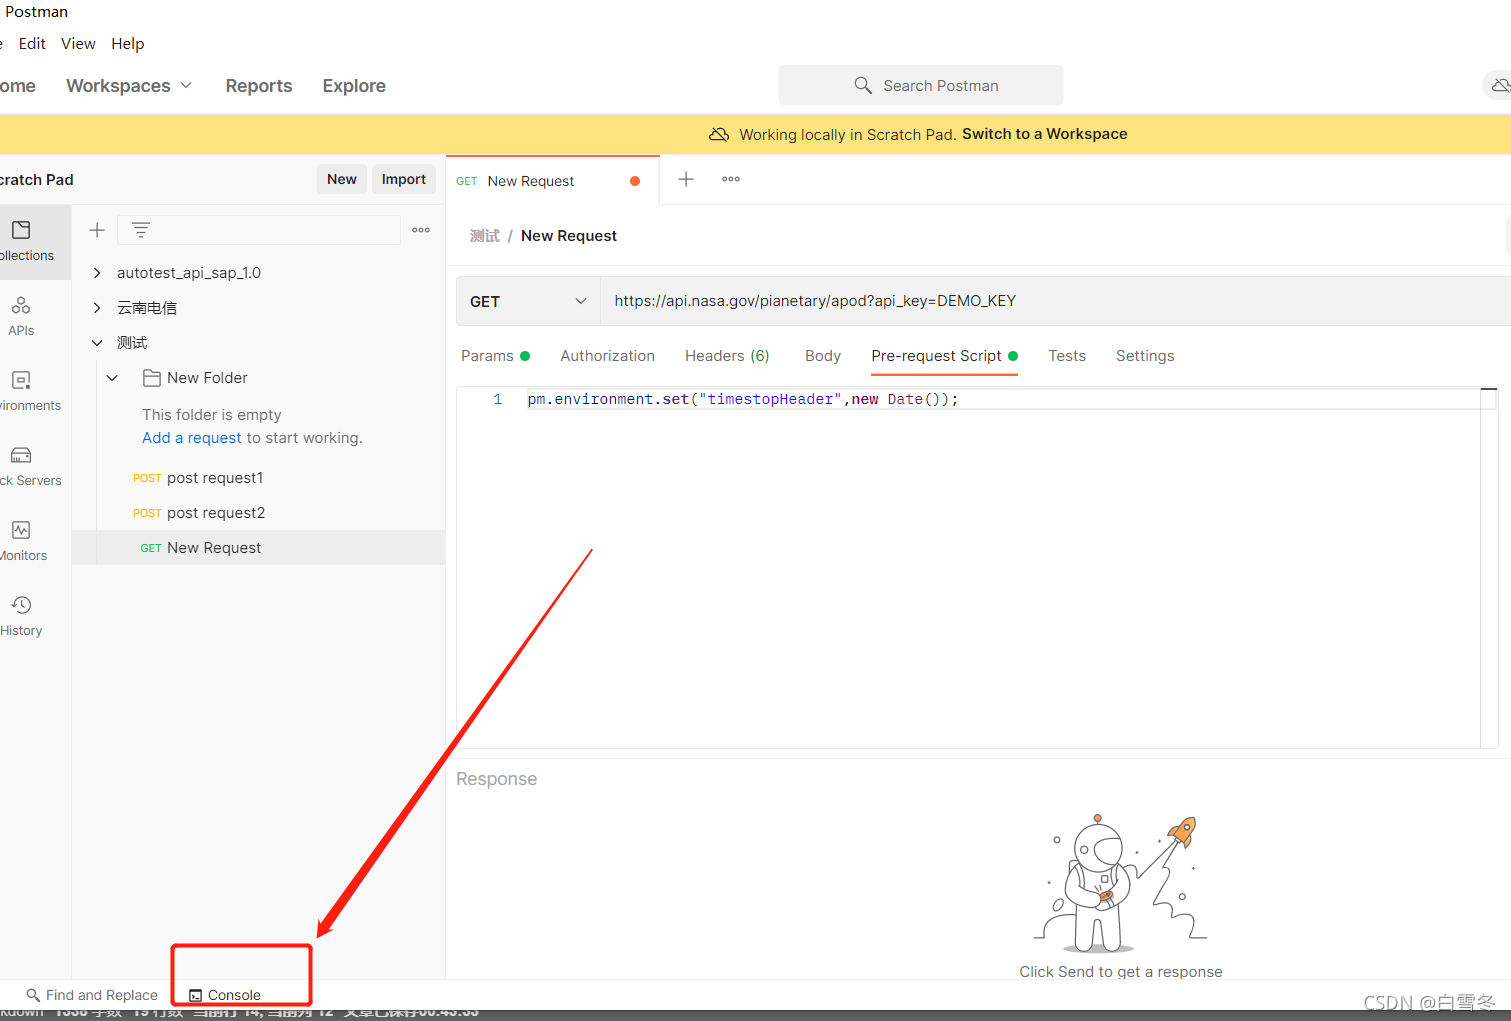
Task: Click Switch to a Workspace link
Action: click(x=1044, y=134)
